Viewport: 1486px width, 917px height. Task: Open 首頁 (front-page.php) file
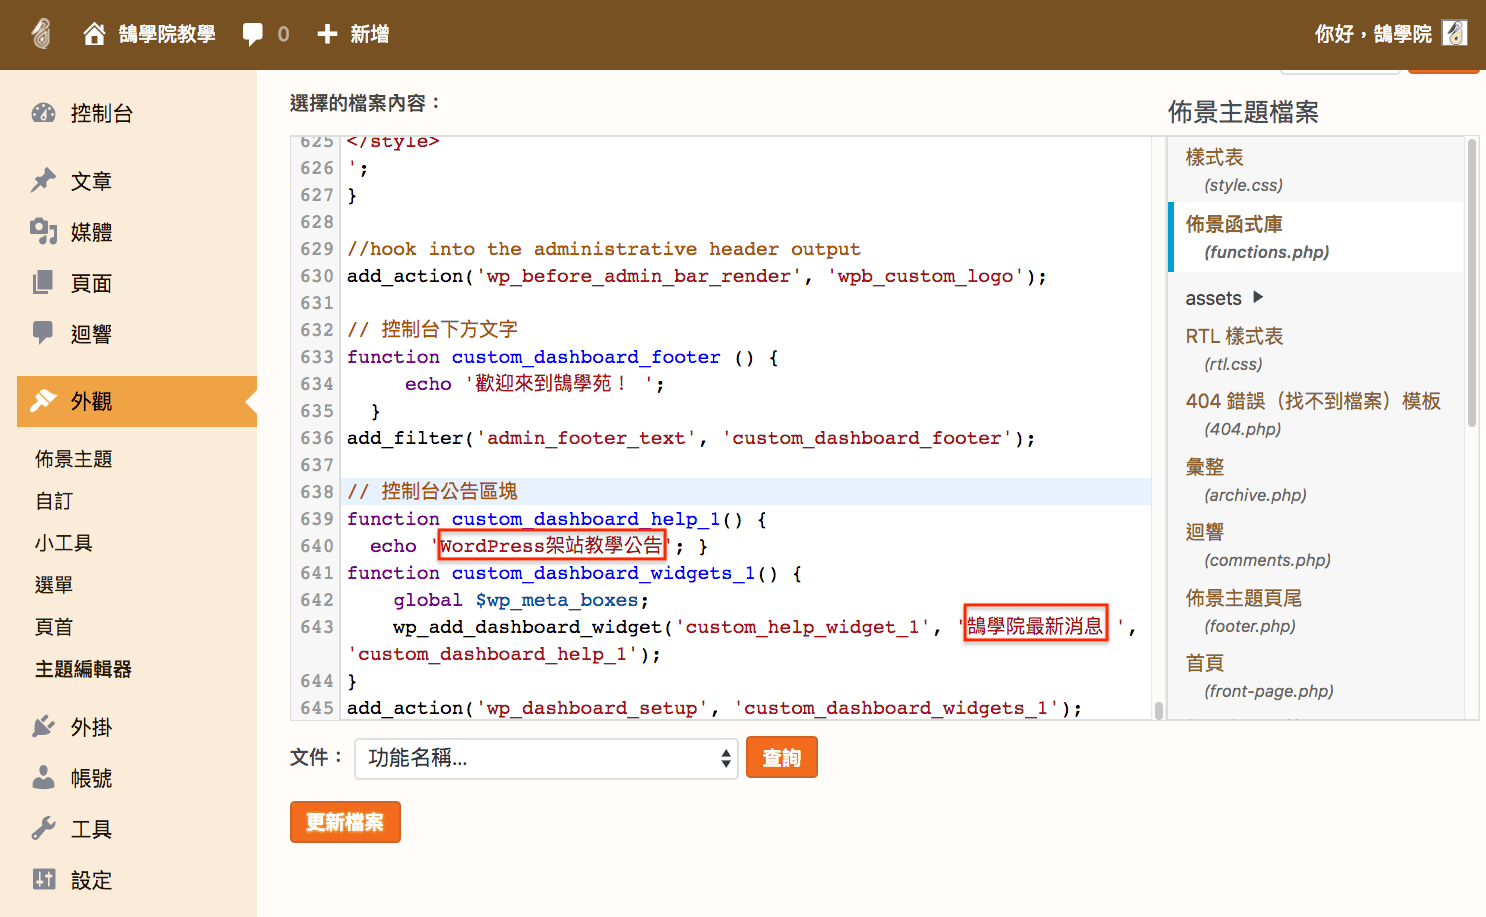click(1259, 676)
